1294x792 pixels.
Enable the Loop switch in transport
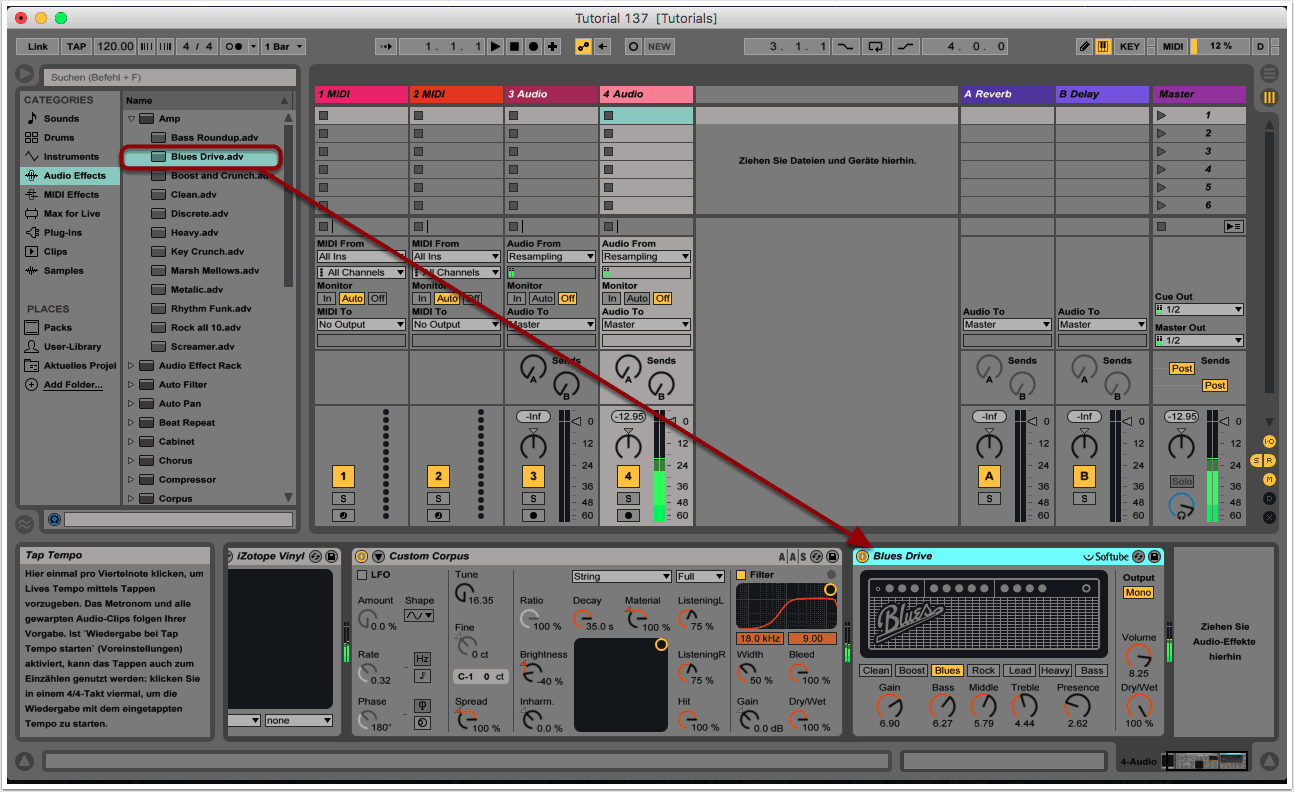[x=876, y=47]
